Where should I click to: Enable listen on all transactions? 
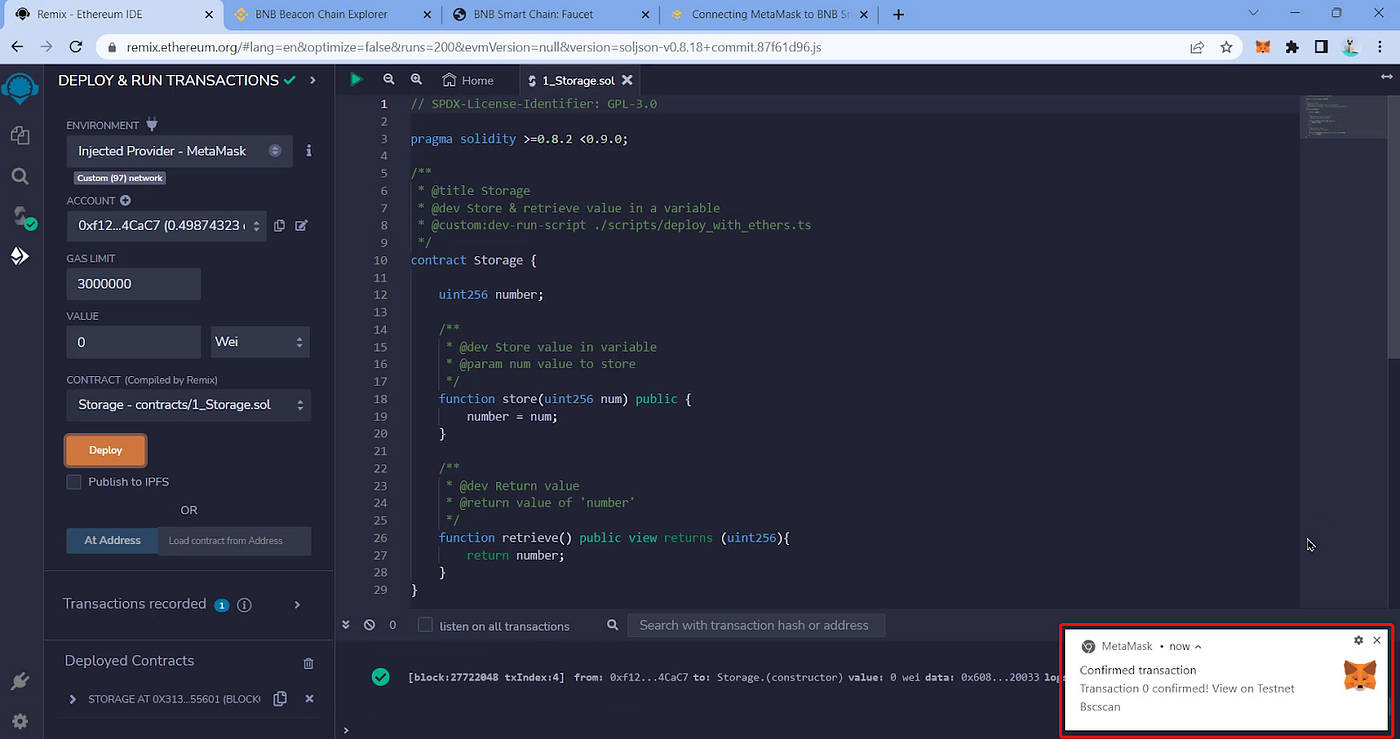[424, 625]
